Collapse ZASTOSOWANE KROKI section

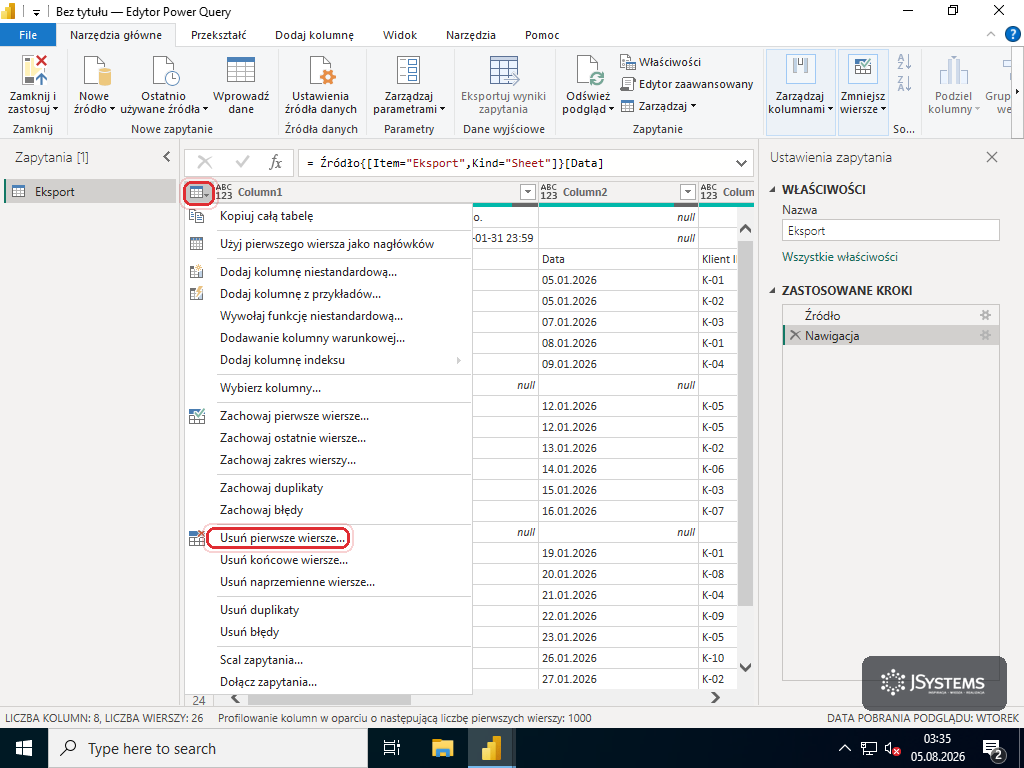pos(774,291)
